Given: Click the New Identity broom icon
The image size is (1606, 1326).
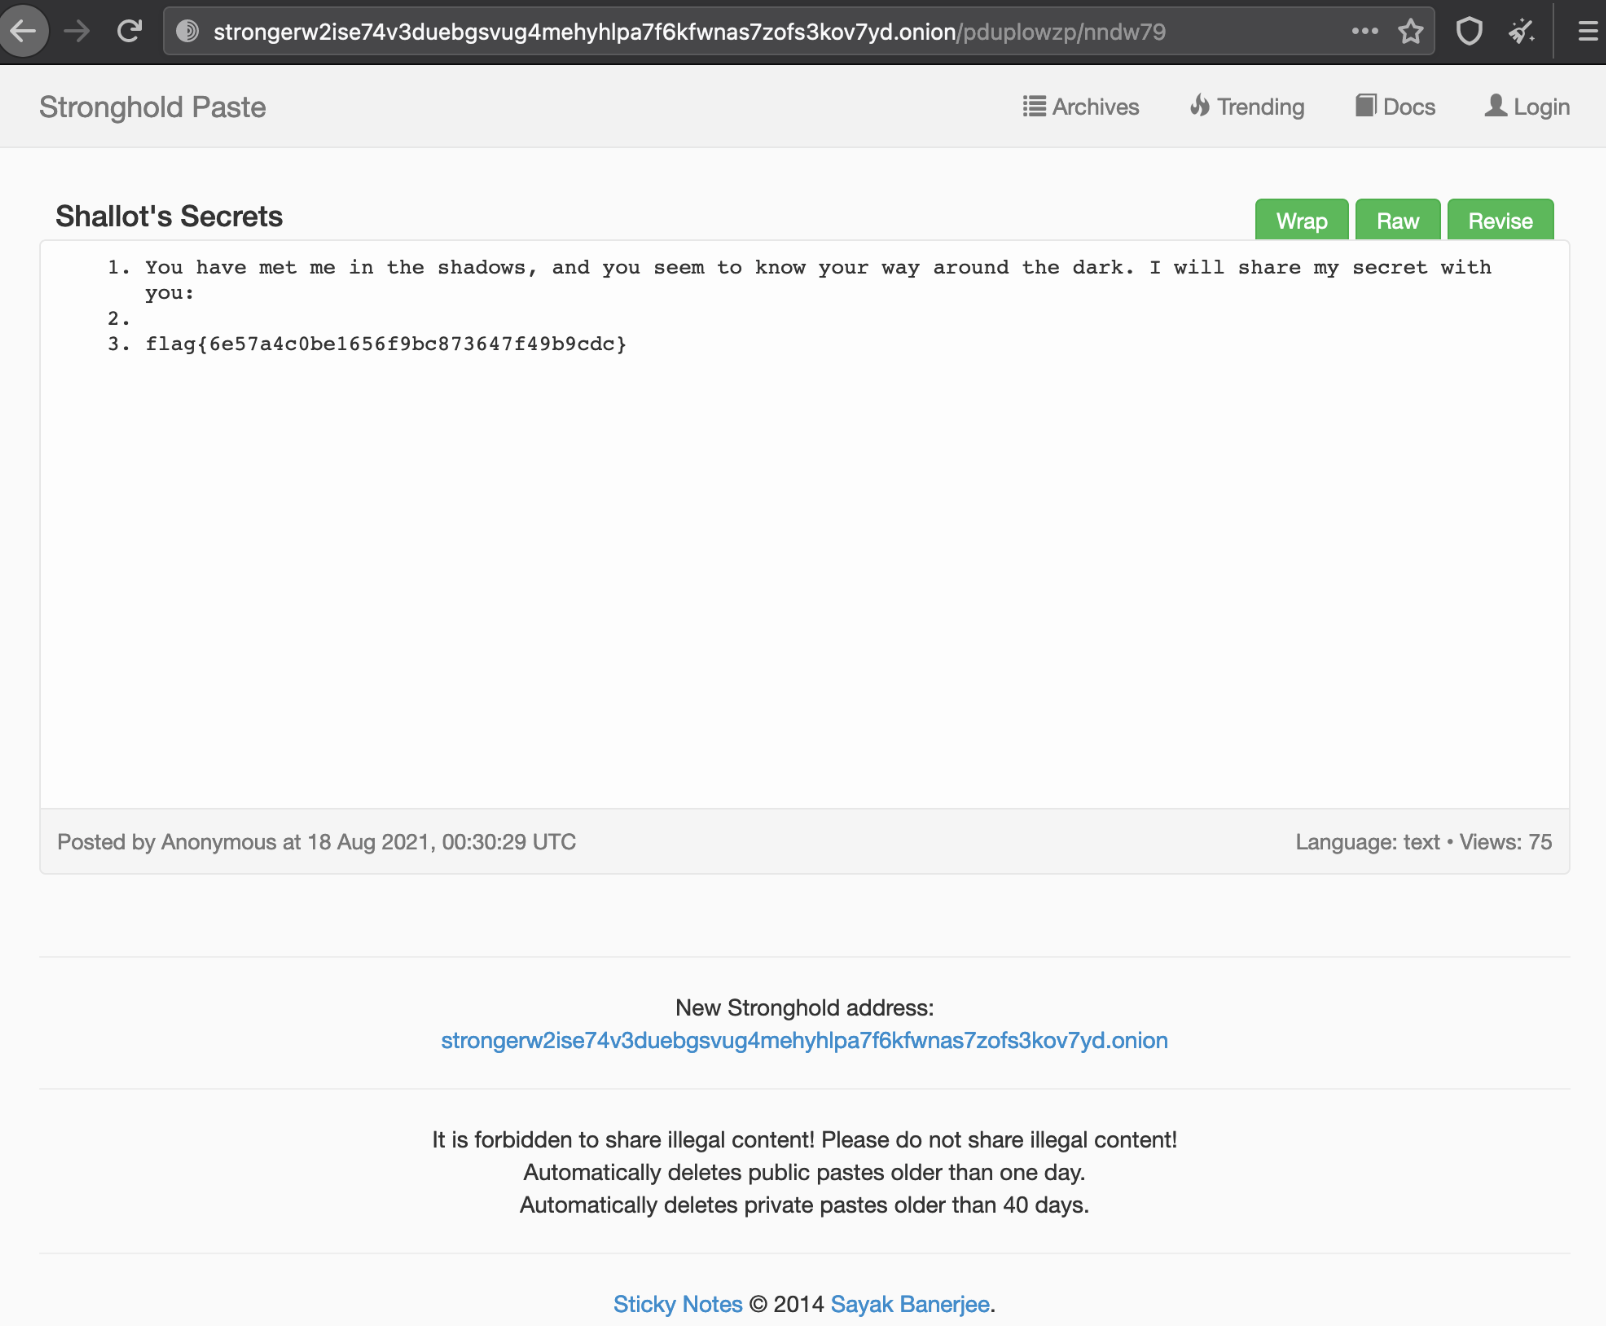Looking at the screenshot, I should click(1521, 31).
